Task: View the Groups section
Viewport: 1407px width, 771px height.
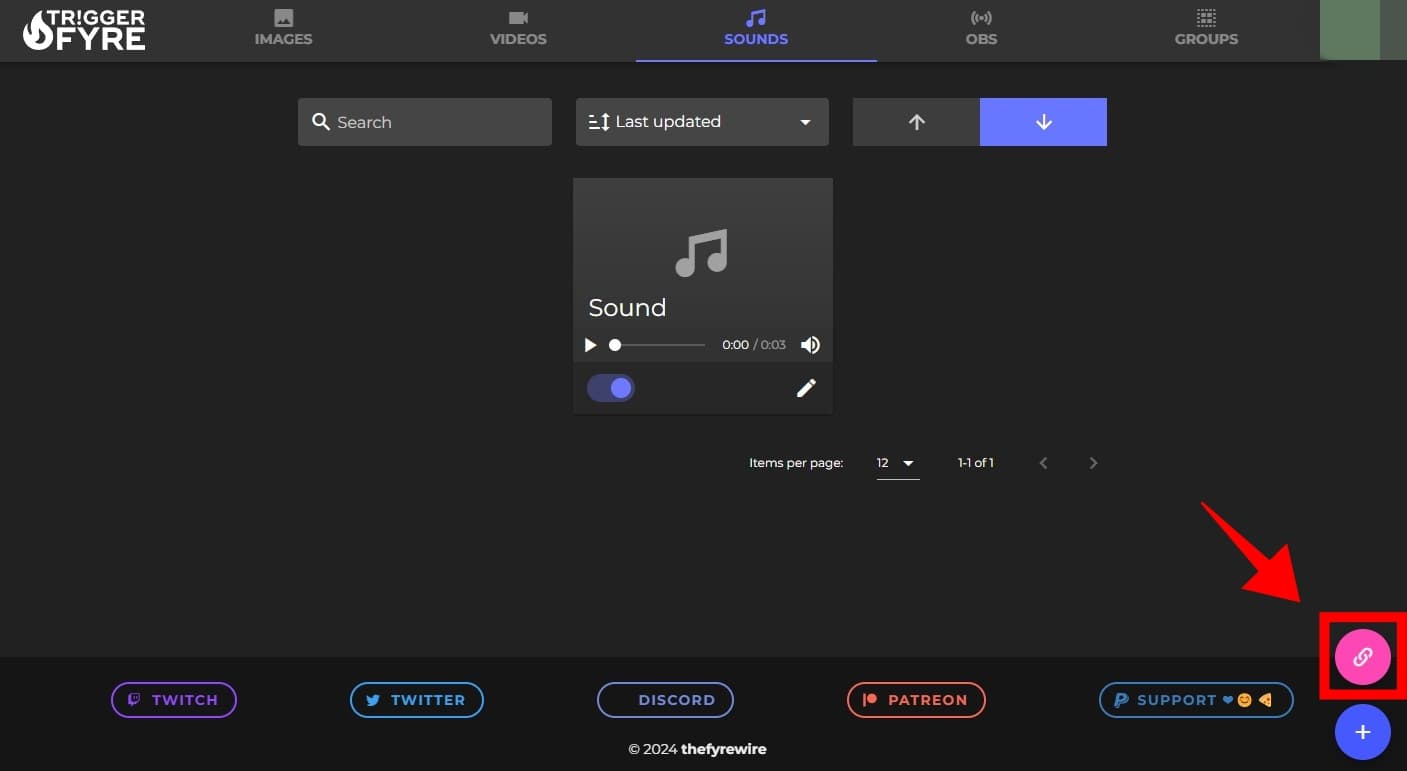Action: pos(1205,30)
